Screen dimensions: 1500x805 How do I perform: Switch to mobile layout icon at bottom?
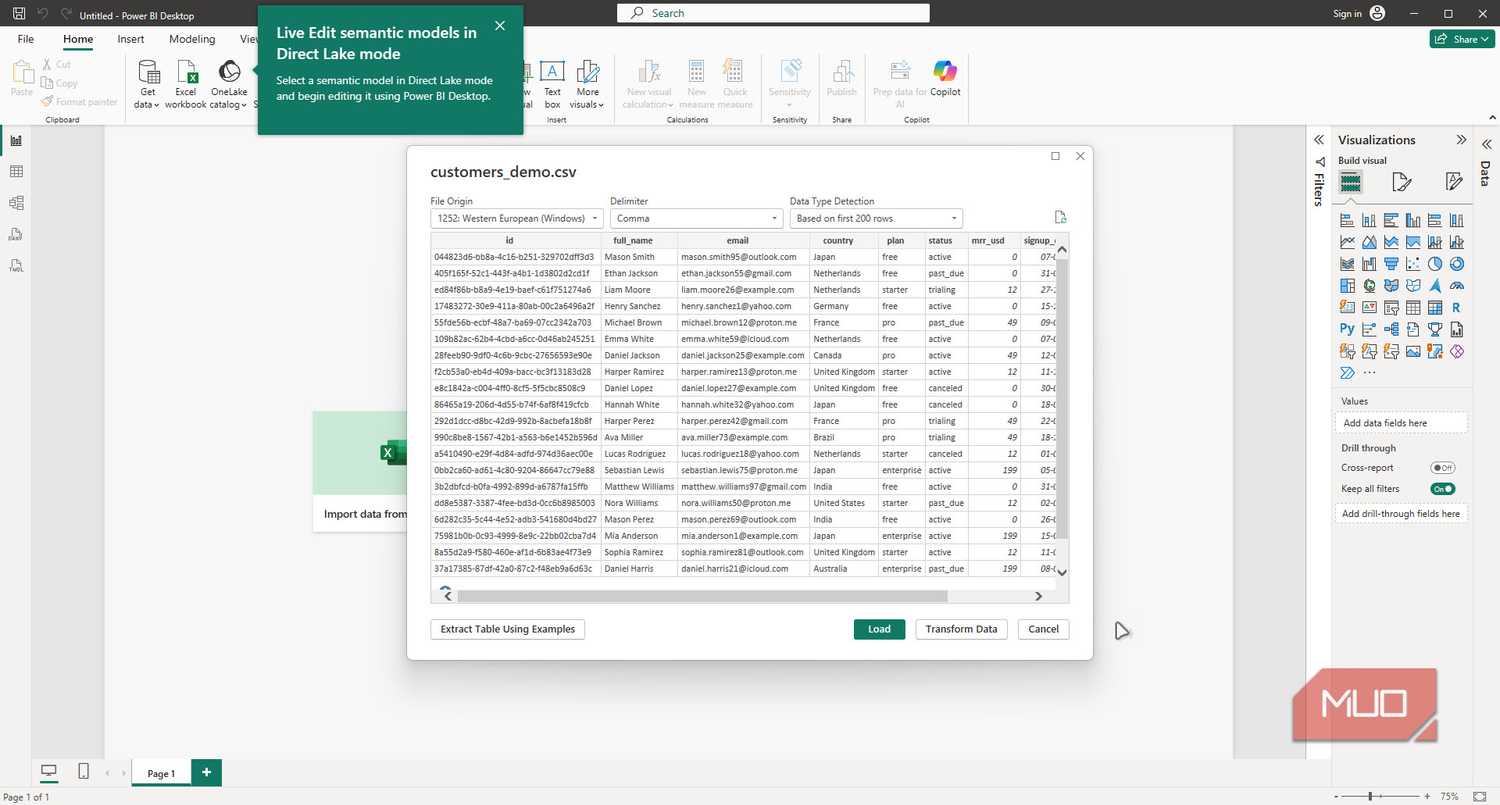tap(84, 771)
